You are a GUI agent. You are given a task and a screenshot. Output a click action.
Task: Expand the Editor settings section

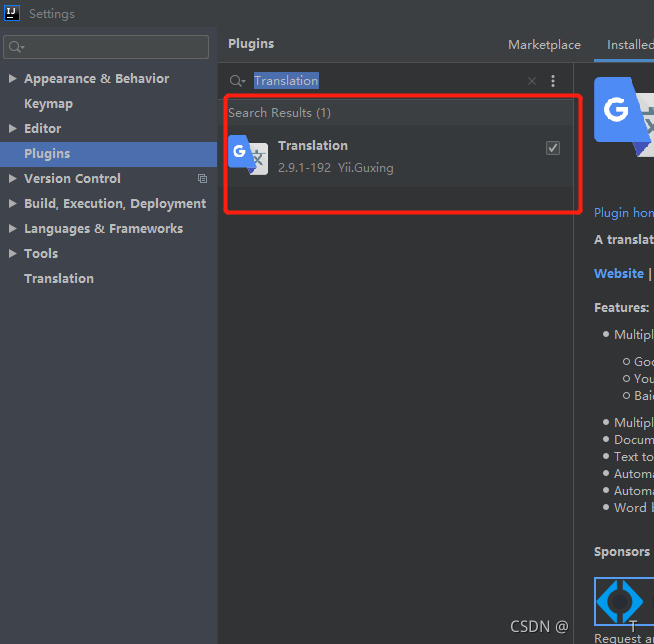[x=13, y=128]
